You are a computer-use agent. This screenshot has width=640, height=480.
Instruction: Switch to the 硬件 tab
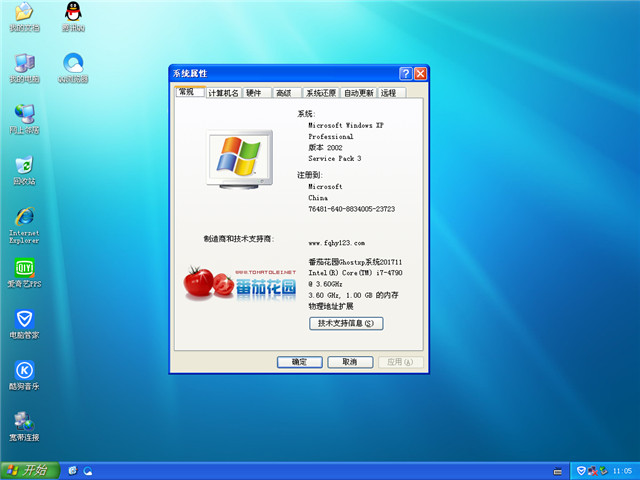257,93
